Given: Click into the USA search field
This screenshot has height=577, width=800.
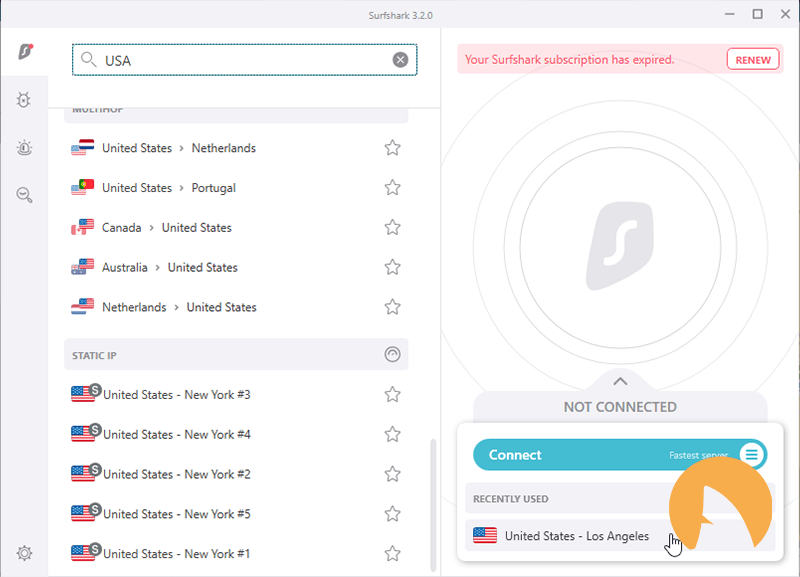Looking at the screenshot, I should pyautogui.click(x=244, y=60).
